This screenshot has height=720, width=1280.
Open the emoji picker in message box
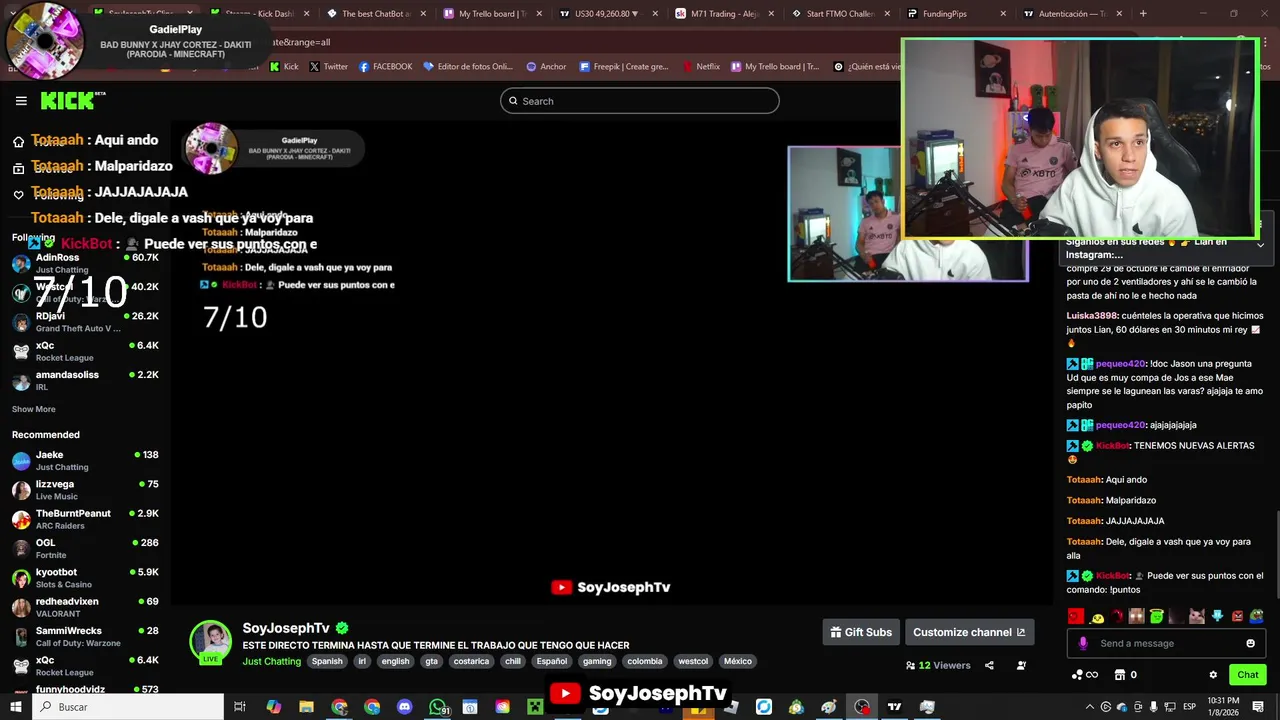click(x=1250, y=643)
